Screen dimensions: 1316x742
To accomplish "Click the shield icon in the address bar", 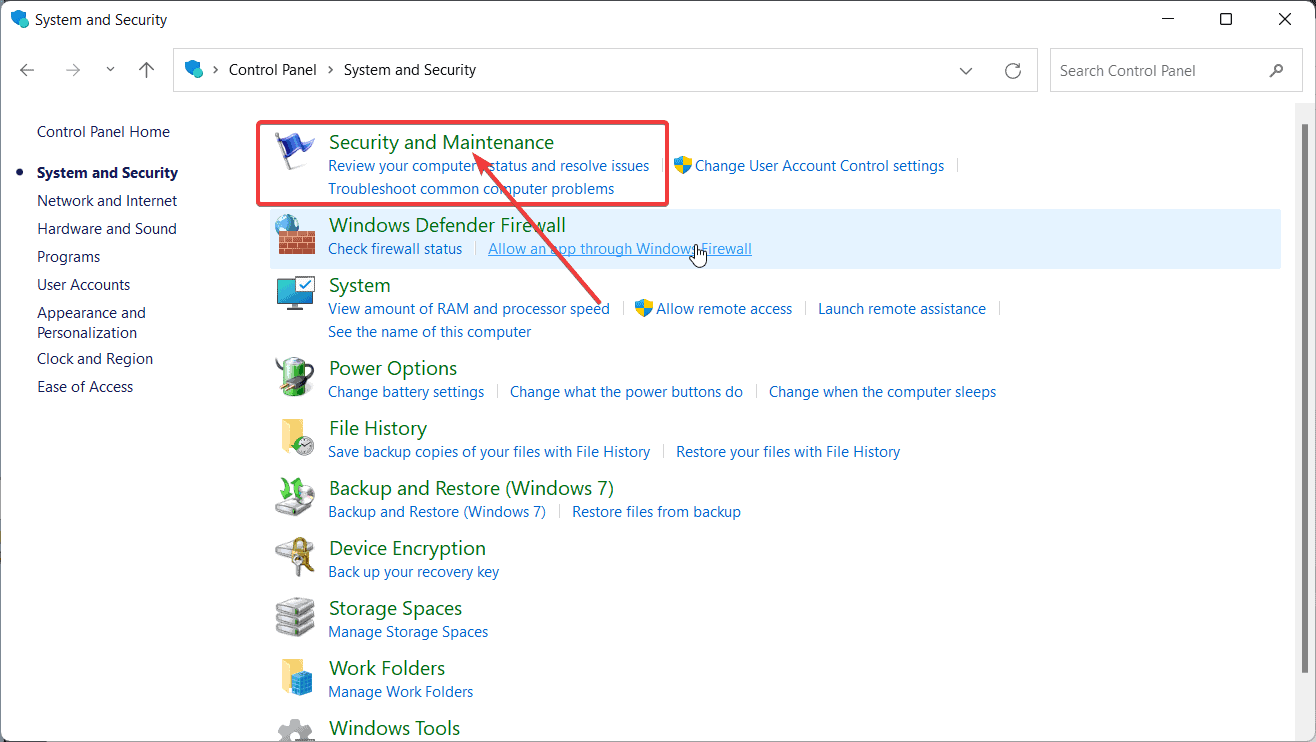I will pos(194,70).
